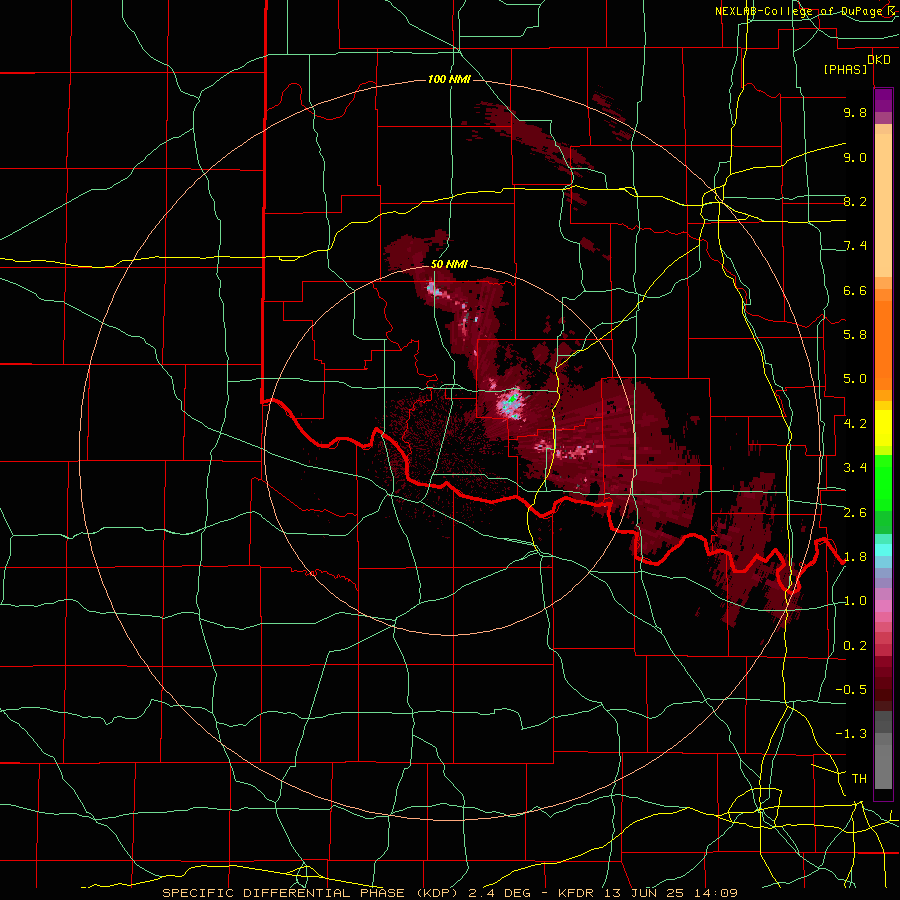
Task: Click the [PHAS] legend unit label
Action: tap(845, 69)
